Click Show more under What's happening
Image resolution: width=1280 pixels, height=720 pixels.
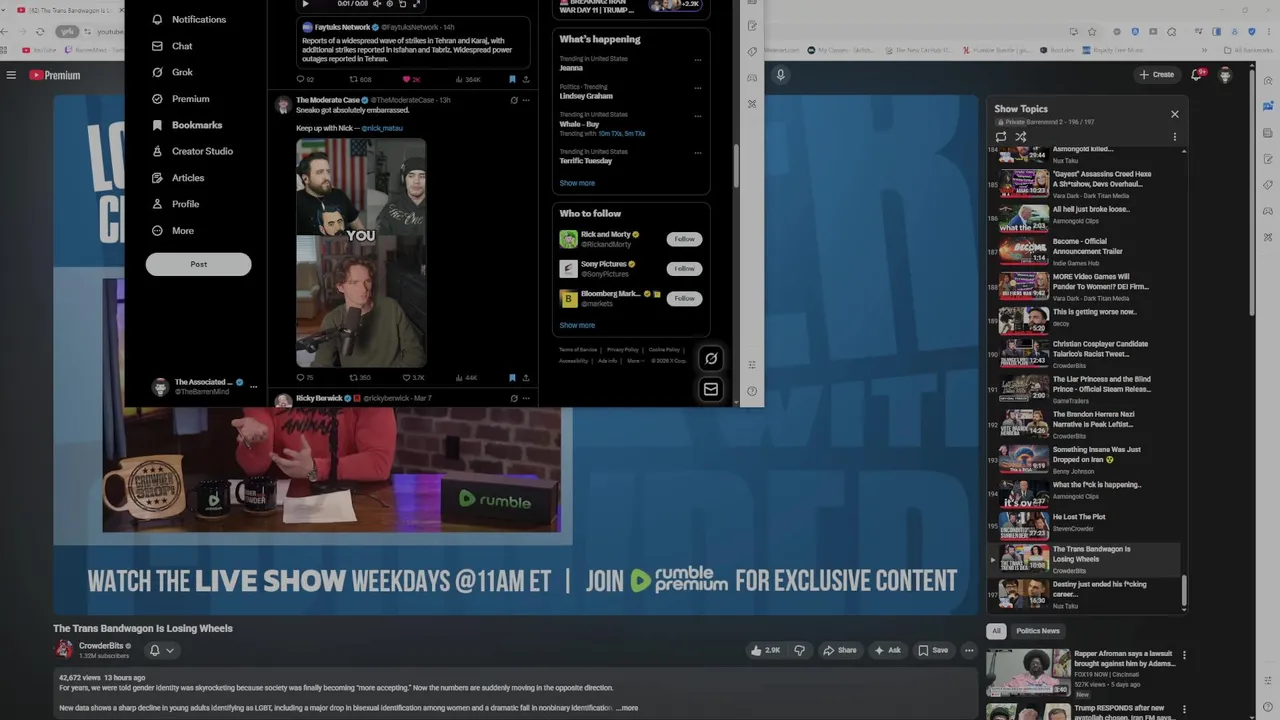click(x=577, y=183)
